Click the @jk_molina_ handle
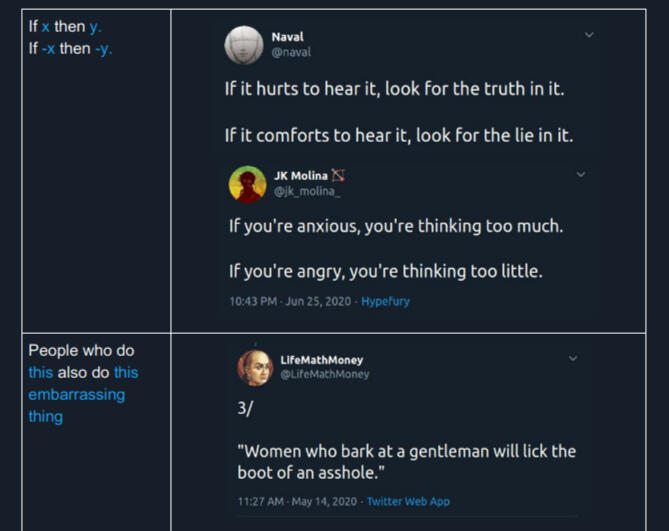 tap(302, 190)
